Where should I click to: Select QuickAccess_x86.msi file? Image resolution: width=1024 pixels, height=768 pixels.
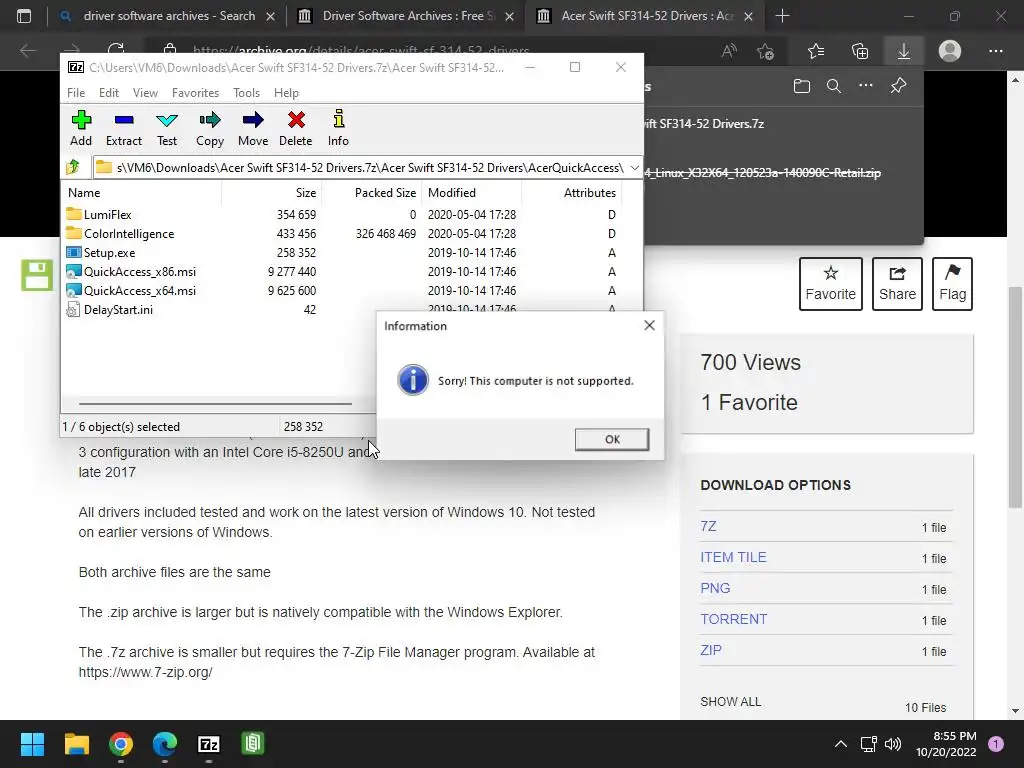131,271
